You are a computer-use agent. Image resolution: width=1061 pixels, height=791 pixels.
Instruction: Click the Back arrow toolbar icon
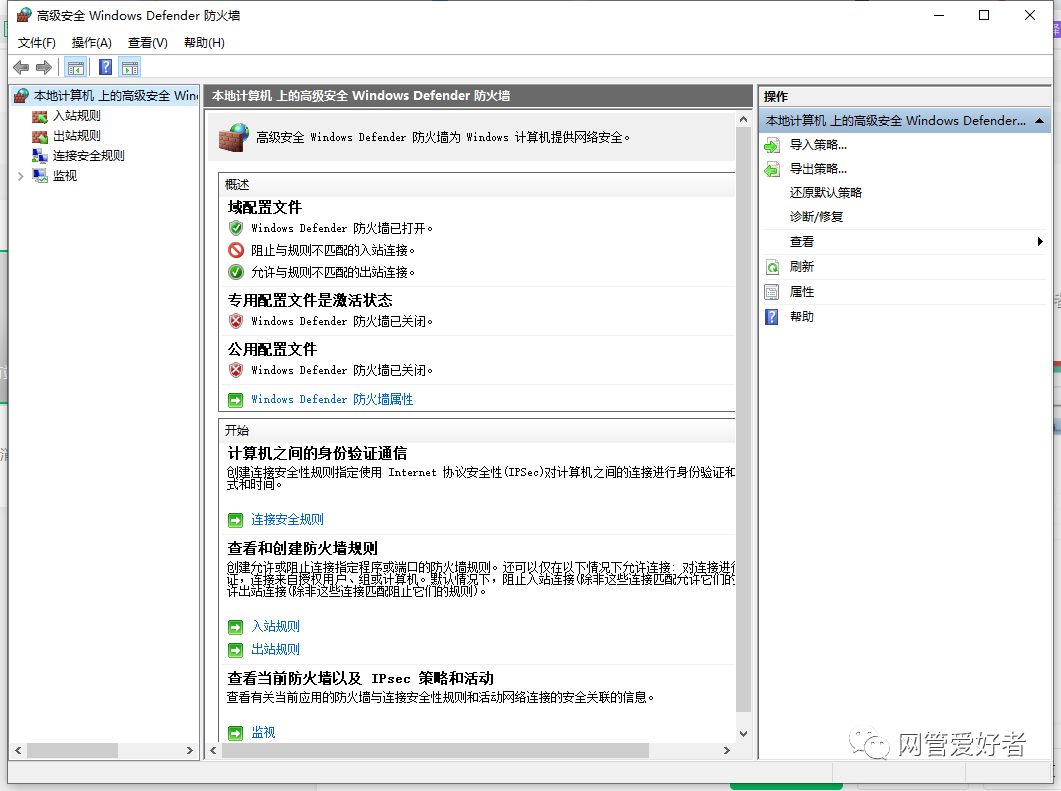pos(21,68)
